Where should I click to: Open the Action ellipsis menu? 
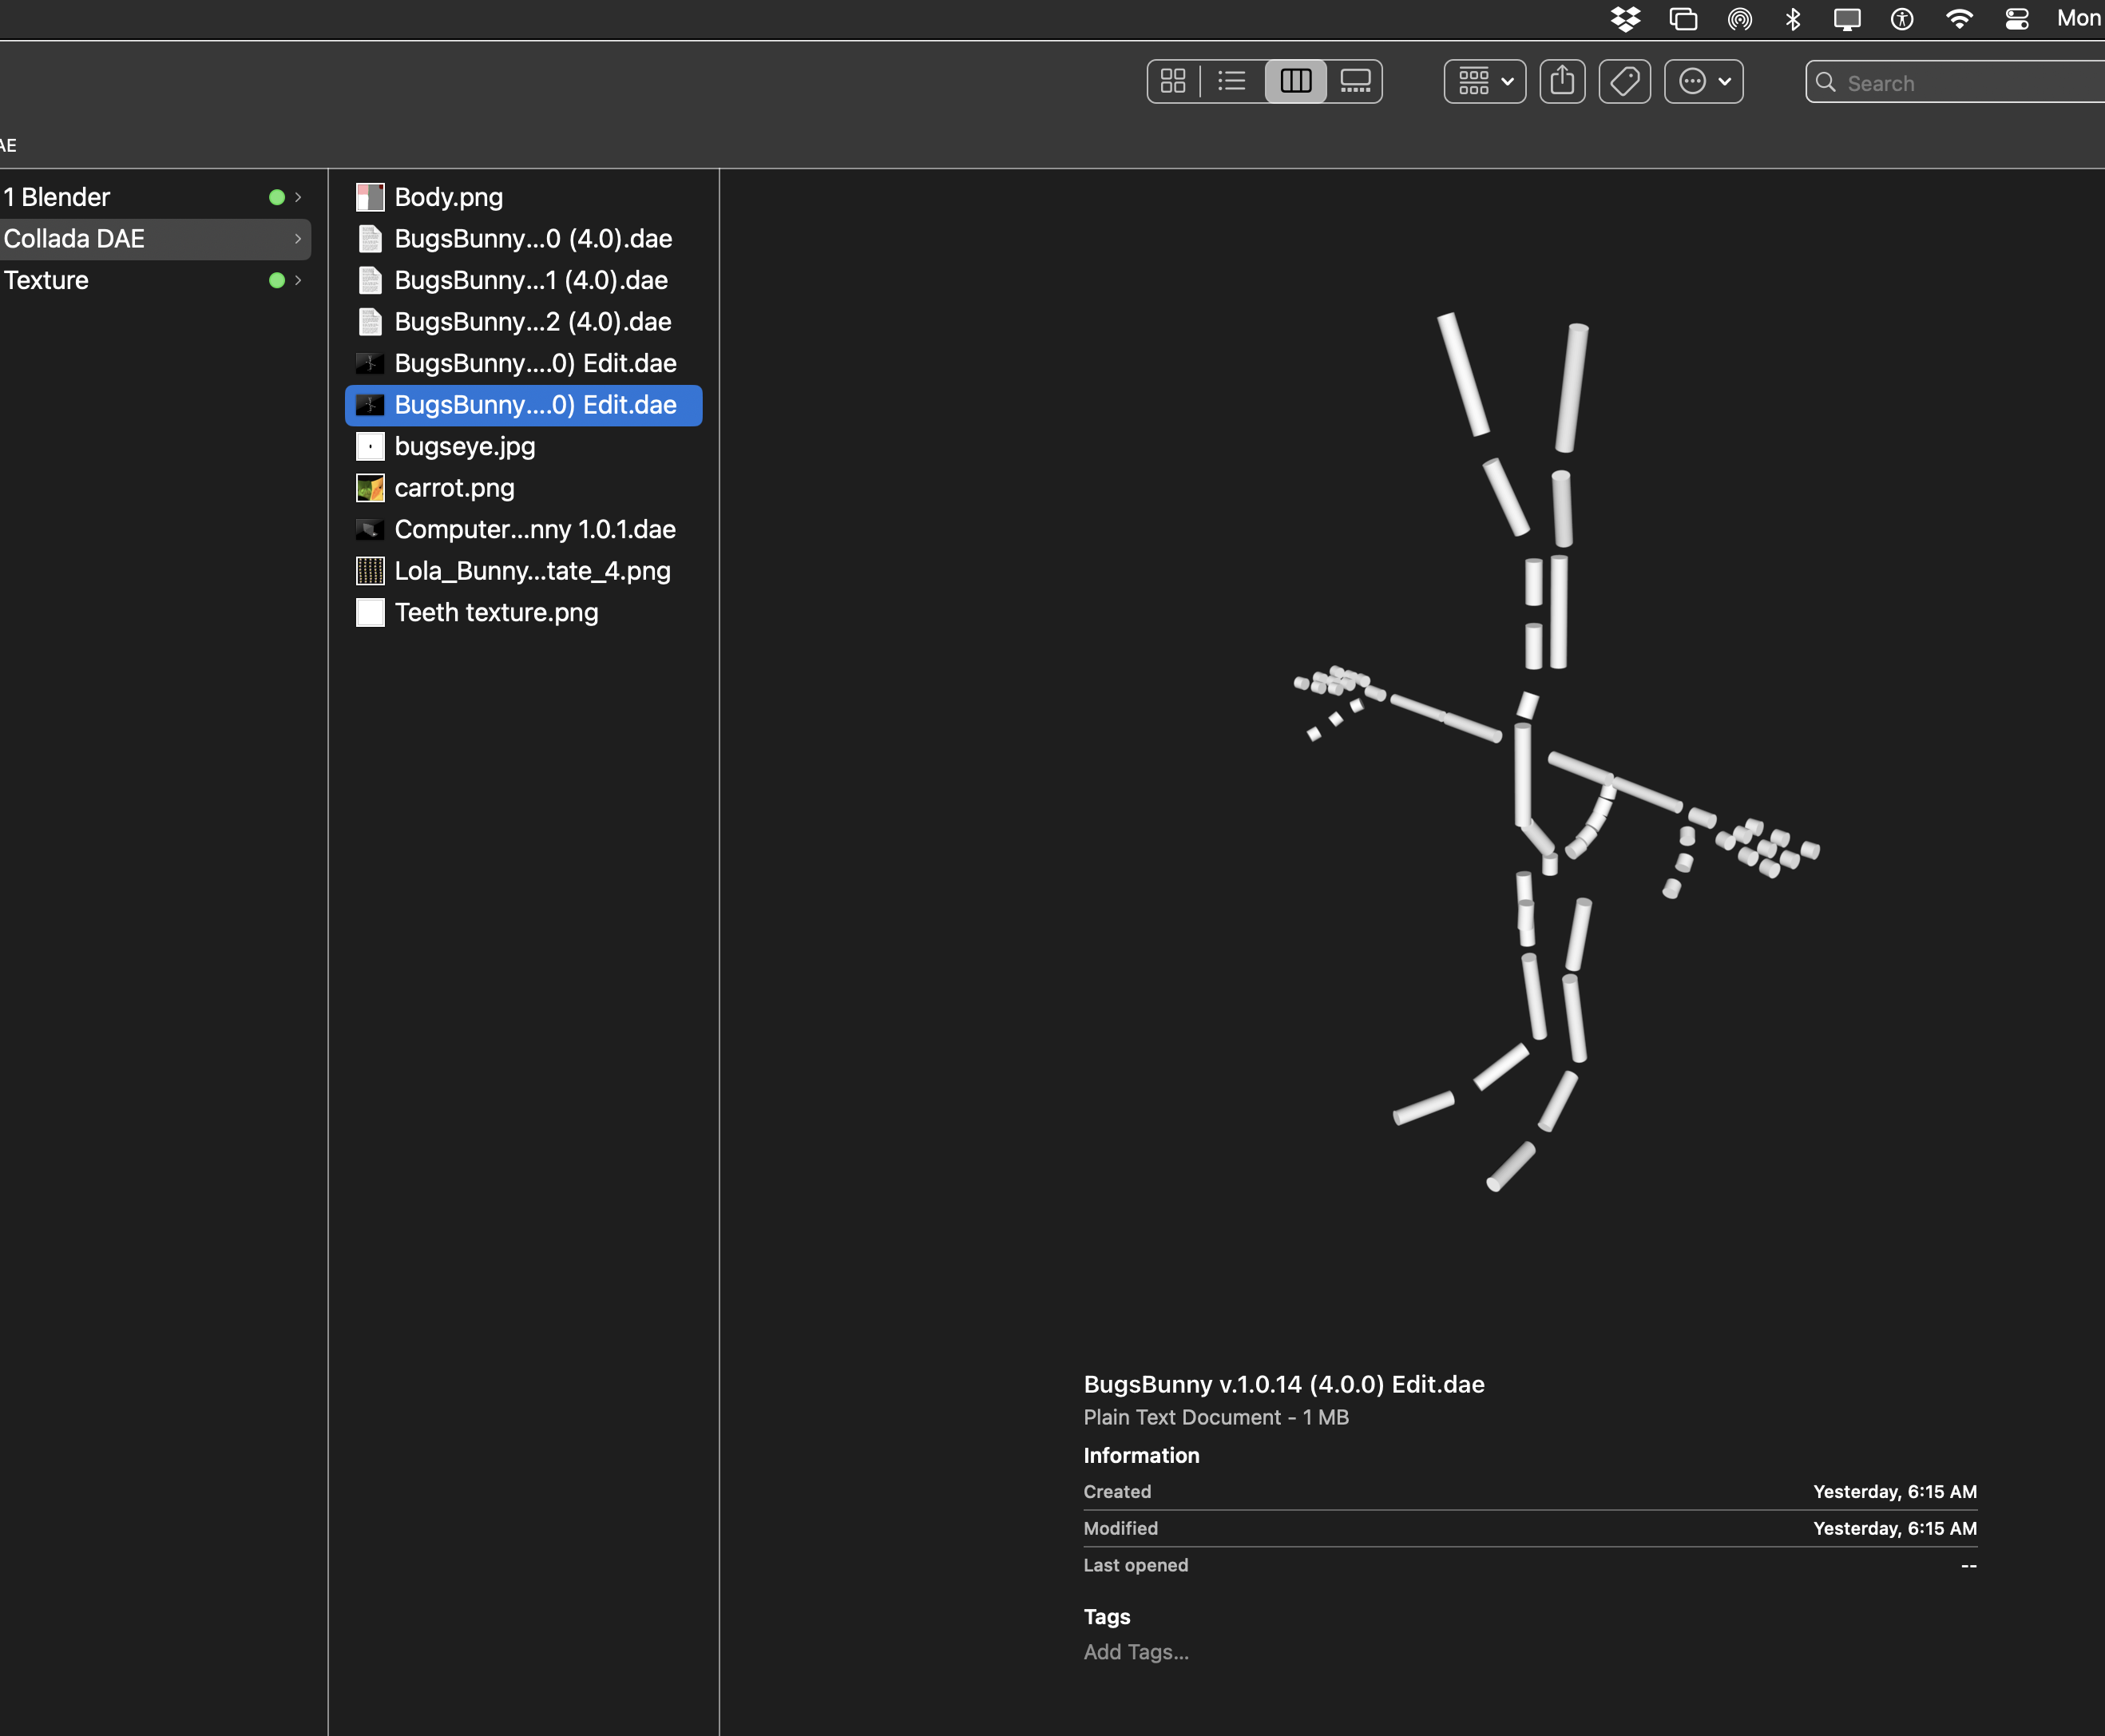[1704, 81]
